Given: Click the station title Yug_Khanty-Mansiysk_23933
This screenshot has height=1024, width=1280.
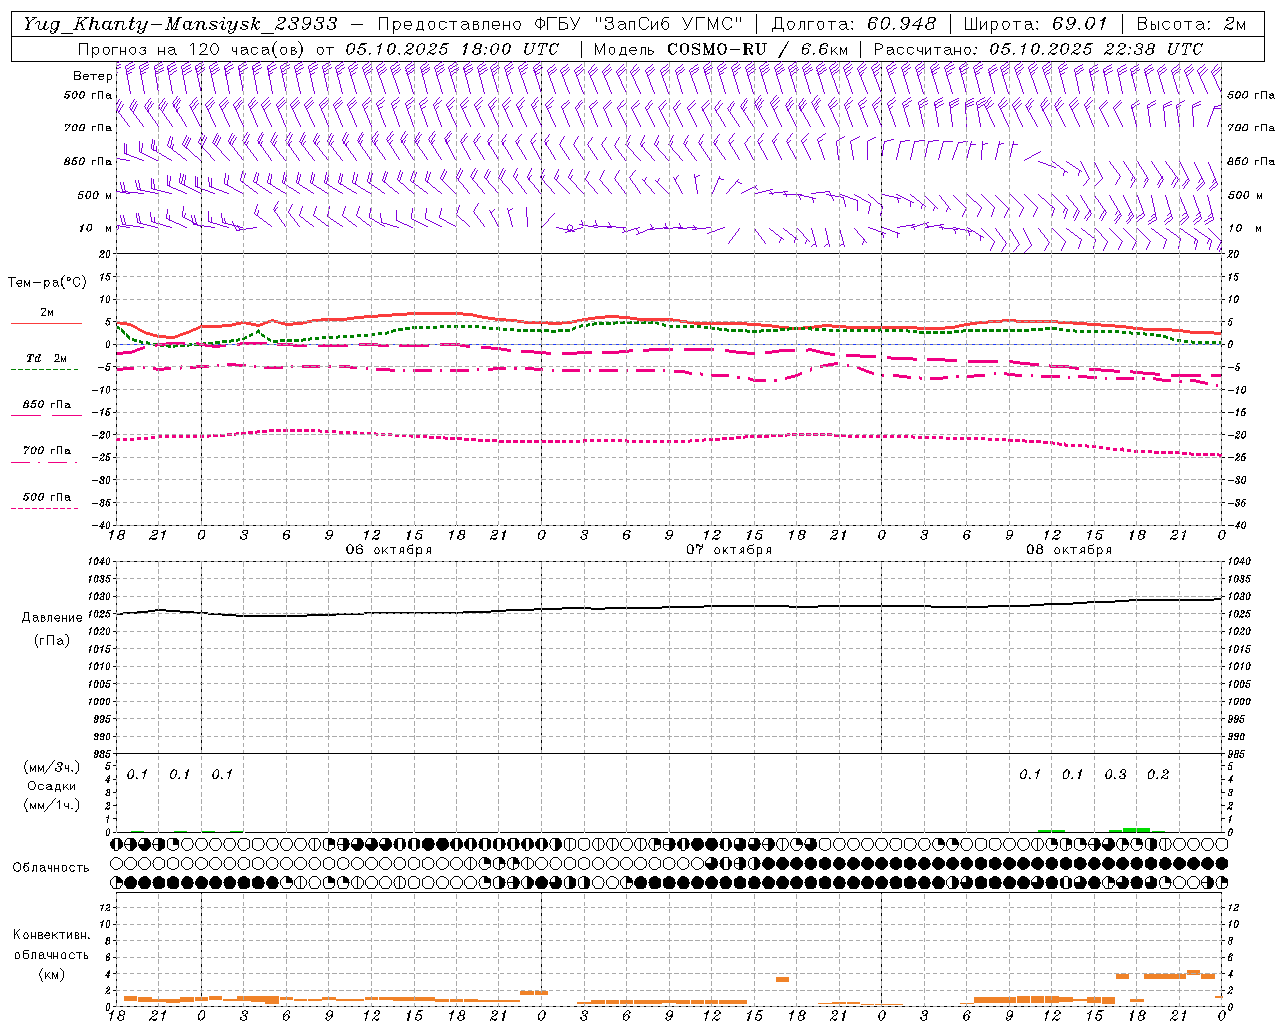Looking at the screenshot, I should click(x=180, y=24).
